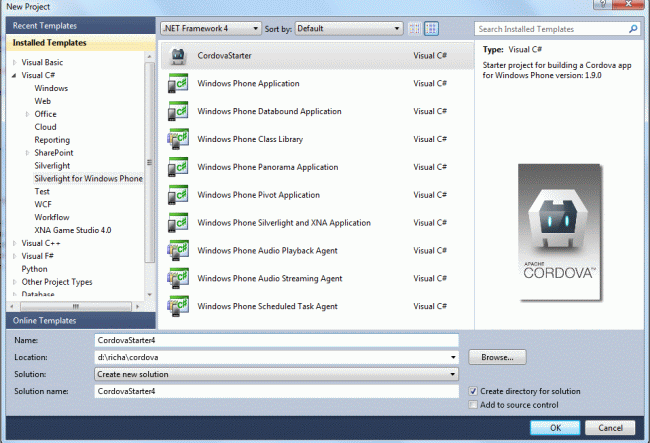Close the New Project dialog
This screenshot has width=650, height=443.
pos(628,4)
